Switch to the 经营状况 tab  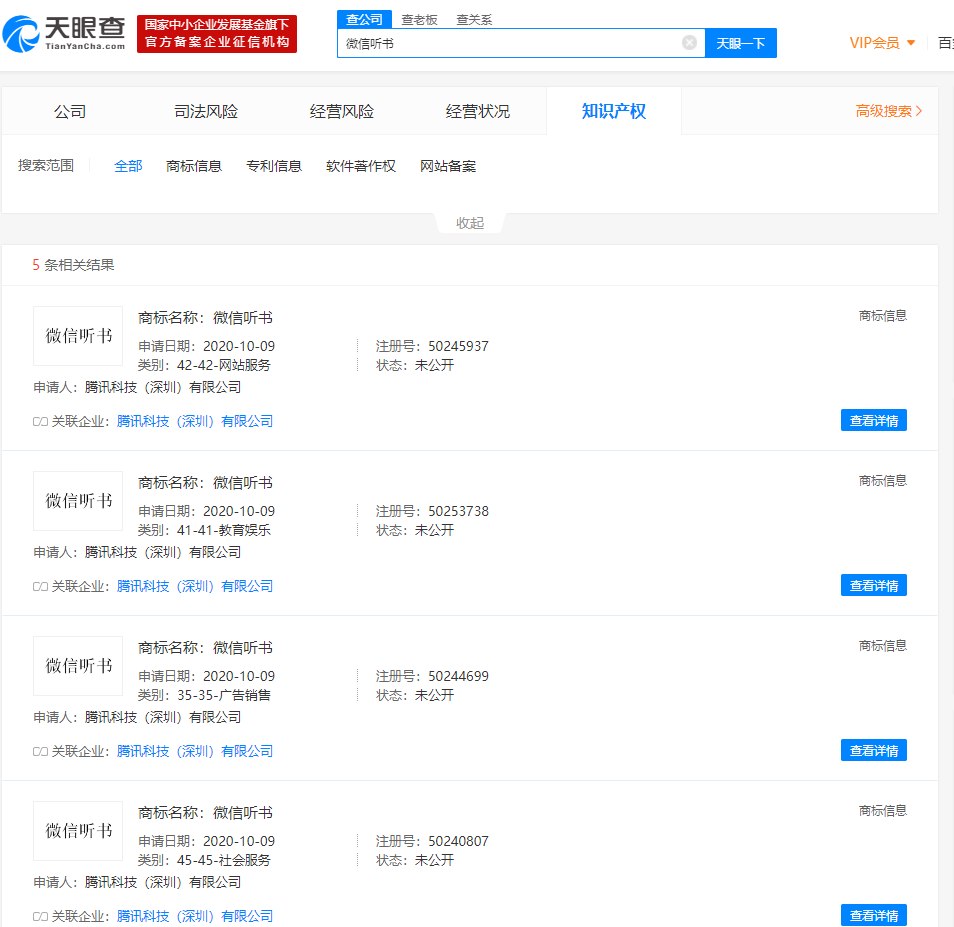478,111
